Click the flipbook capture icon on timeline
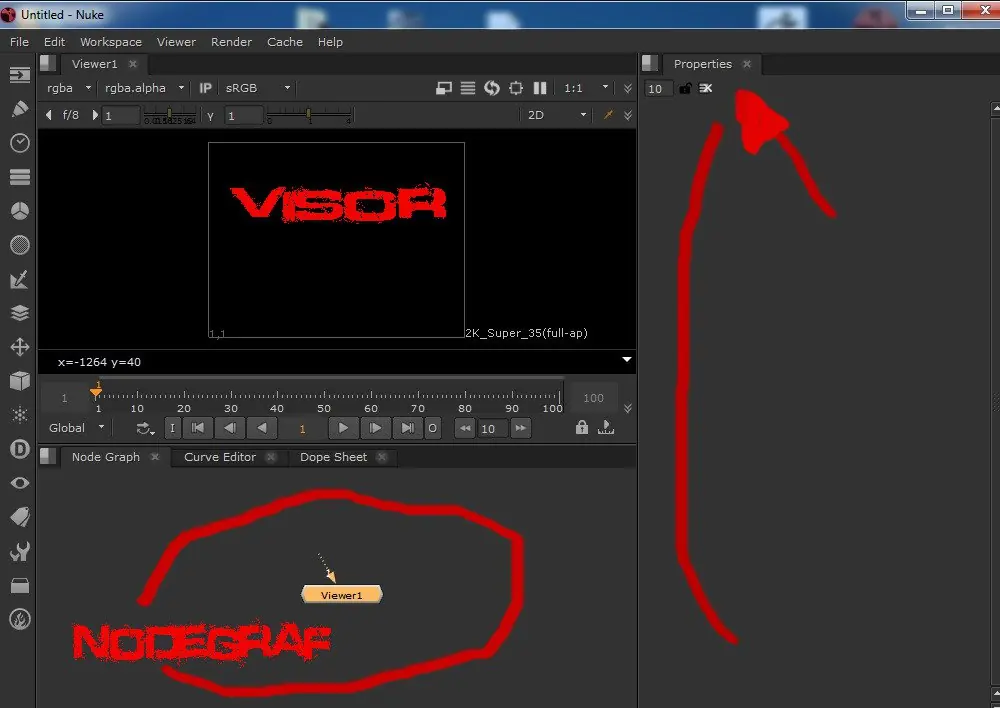Viewport: 1000px width, 708px height. [x=606, y=427]
